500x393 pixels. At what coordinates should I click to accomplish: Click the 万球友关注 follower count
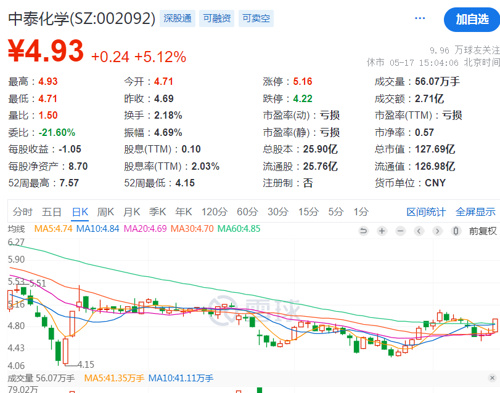pyautogui.click(x=465, y=50)
